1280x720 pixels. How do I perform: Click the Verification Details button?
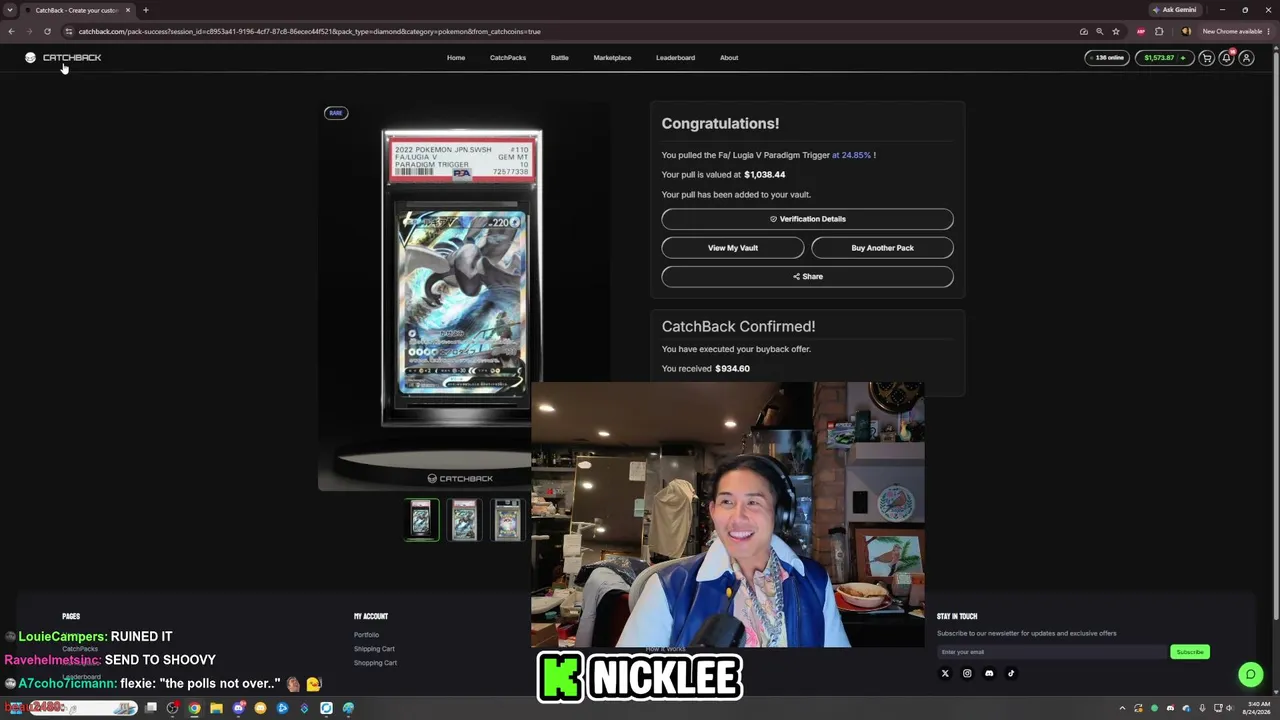tap(807, 219)
